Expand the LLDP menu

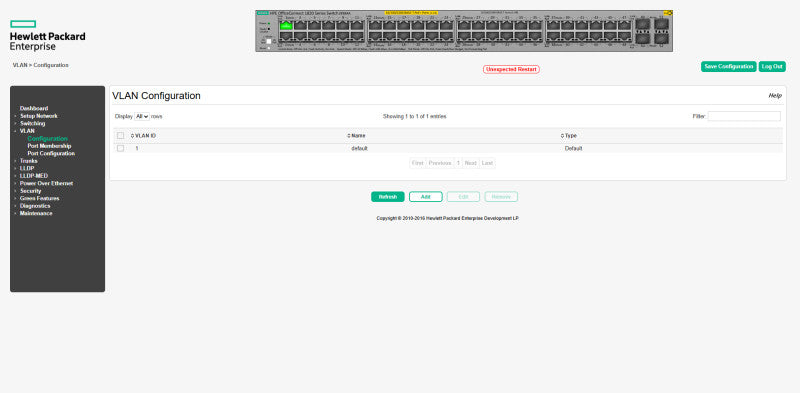coord(27,168)
